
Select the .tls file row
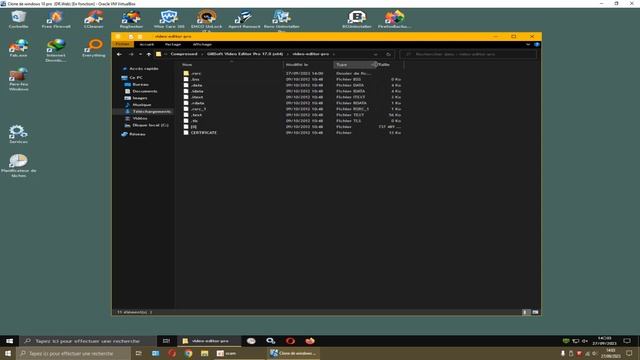coord(292,121)
